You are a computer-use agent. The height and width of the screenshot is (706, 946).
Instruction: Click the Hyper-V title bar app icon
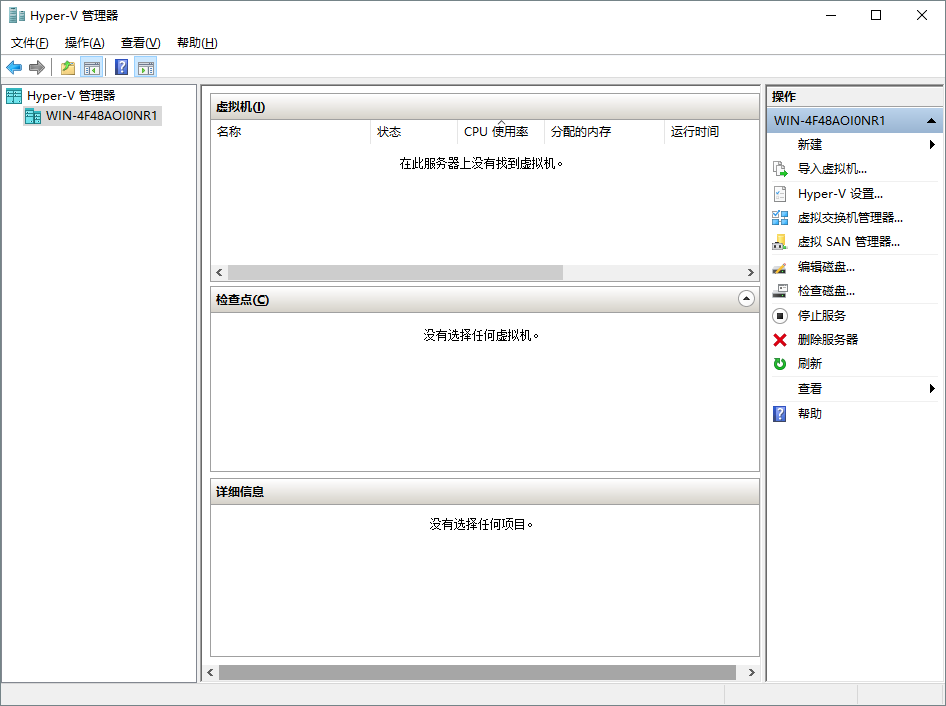[17, 15]
